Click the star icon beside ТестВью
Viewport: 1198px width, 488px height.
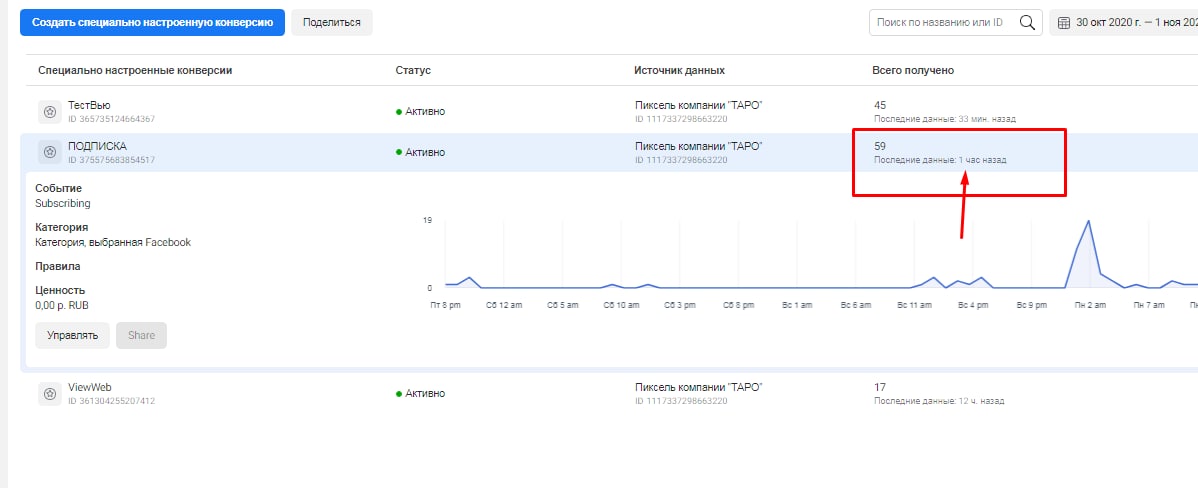(x=50, y=111)
